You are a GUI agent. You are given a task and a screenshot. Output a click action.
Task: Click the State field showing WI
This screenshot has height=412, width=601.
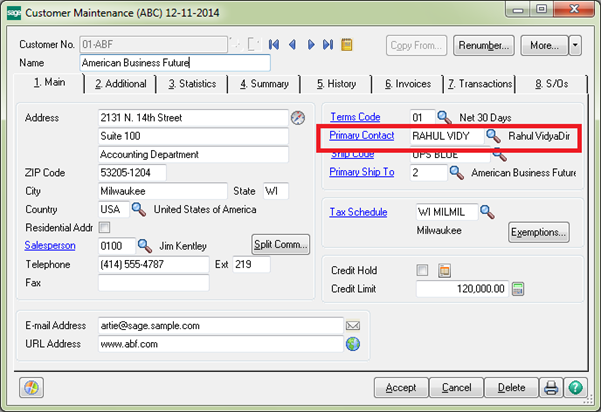point(276,191)
